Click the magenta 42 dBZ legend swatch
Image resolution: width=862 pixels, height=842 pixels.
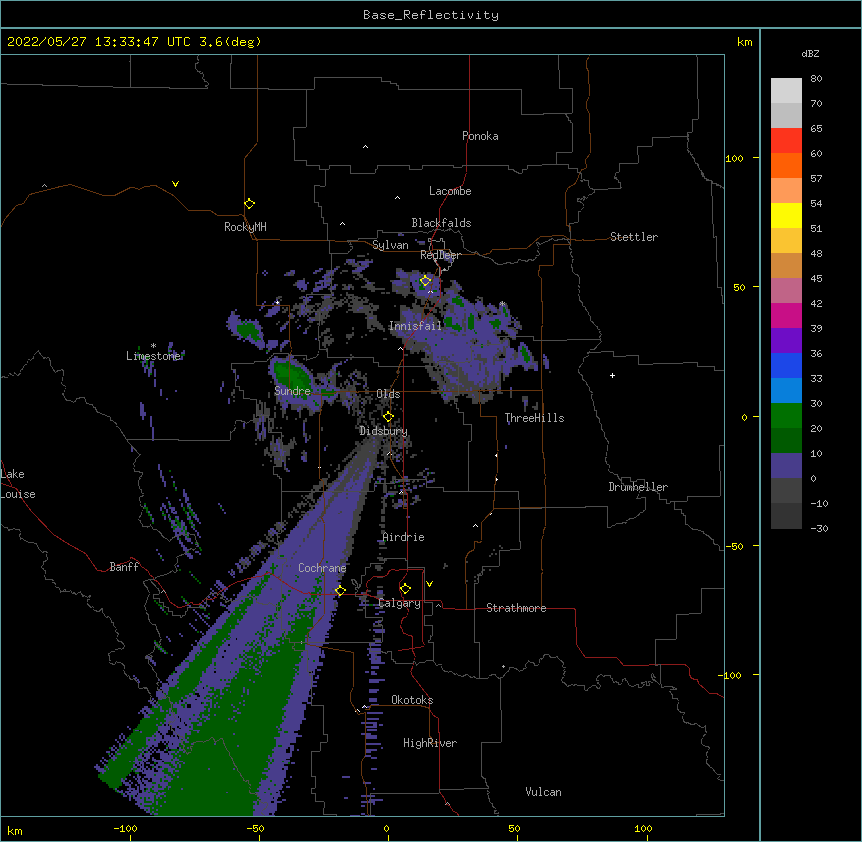tap(786, 315)
